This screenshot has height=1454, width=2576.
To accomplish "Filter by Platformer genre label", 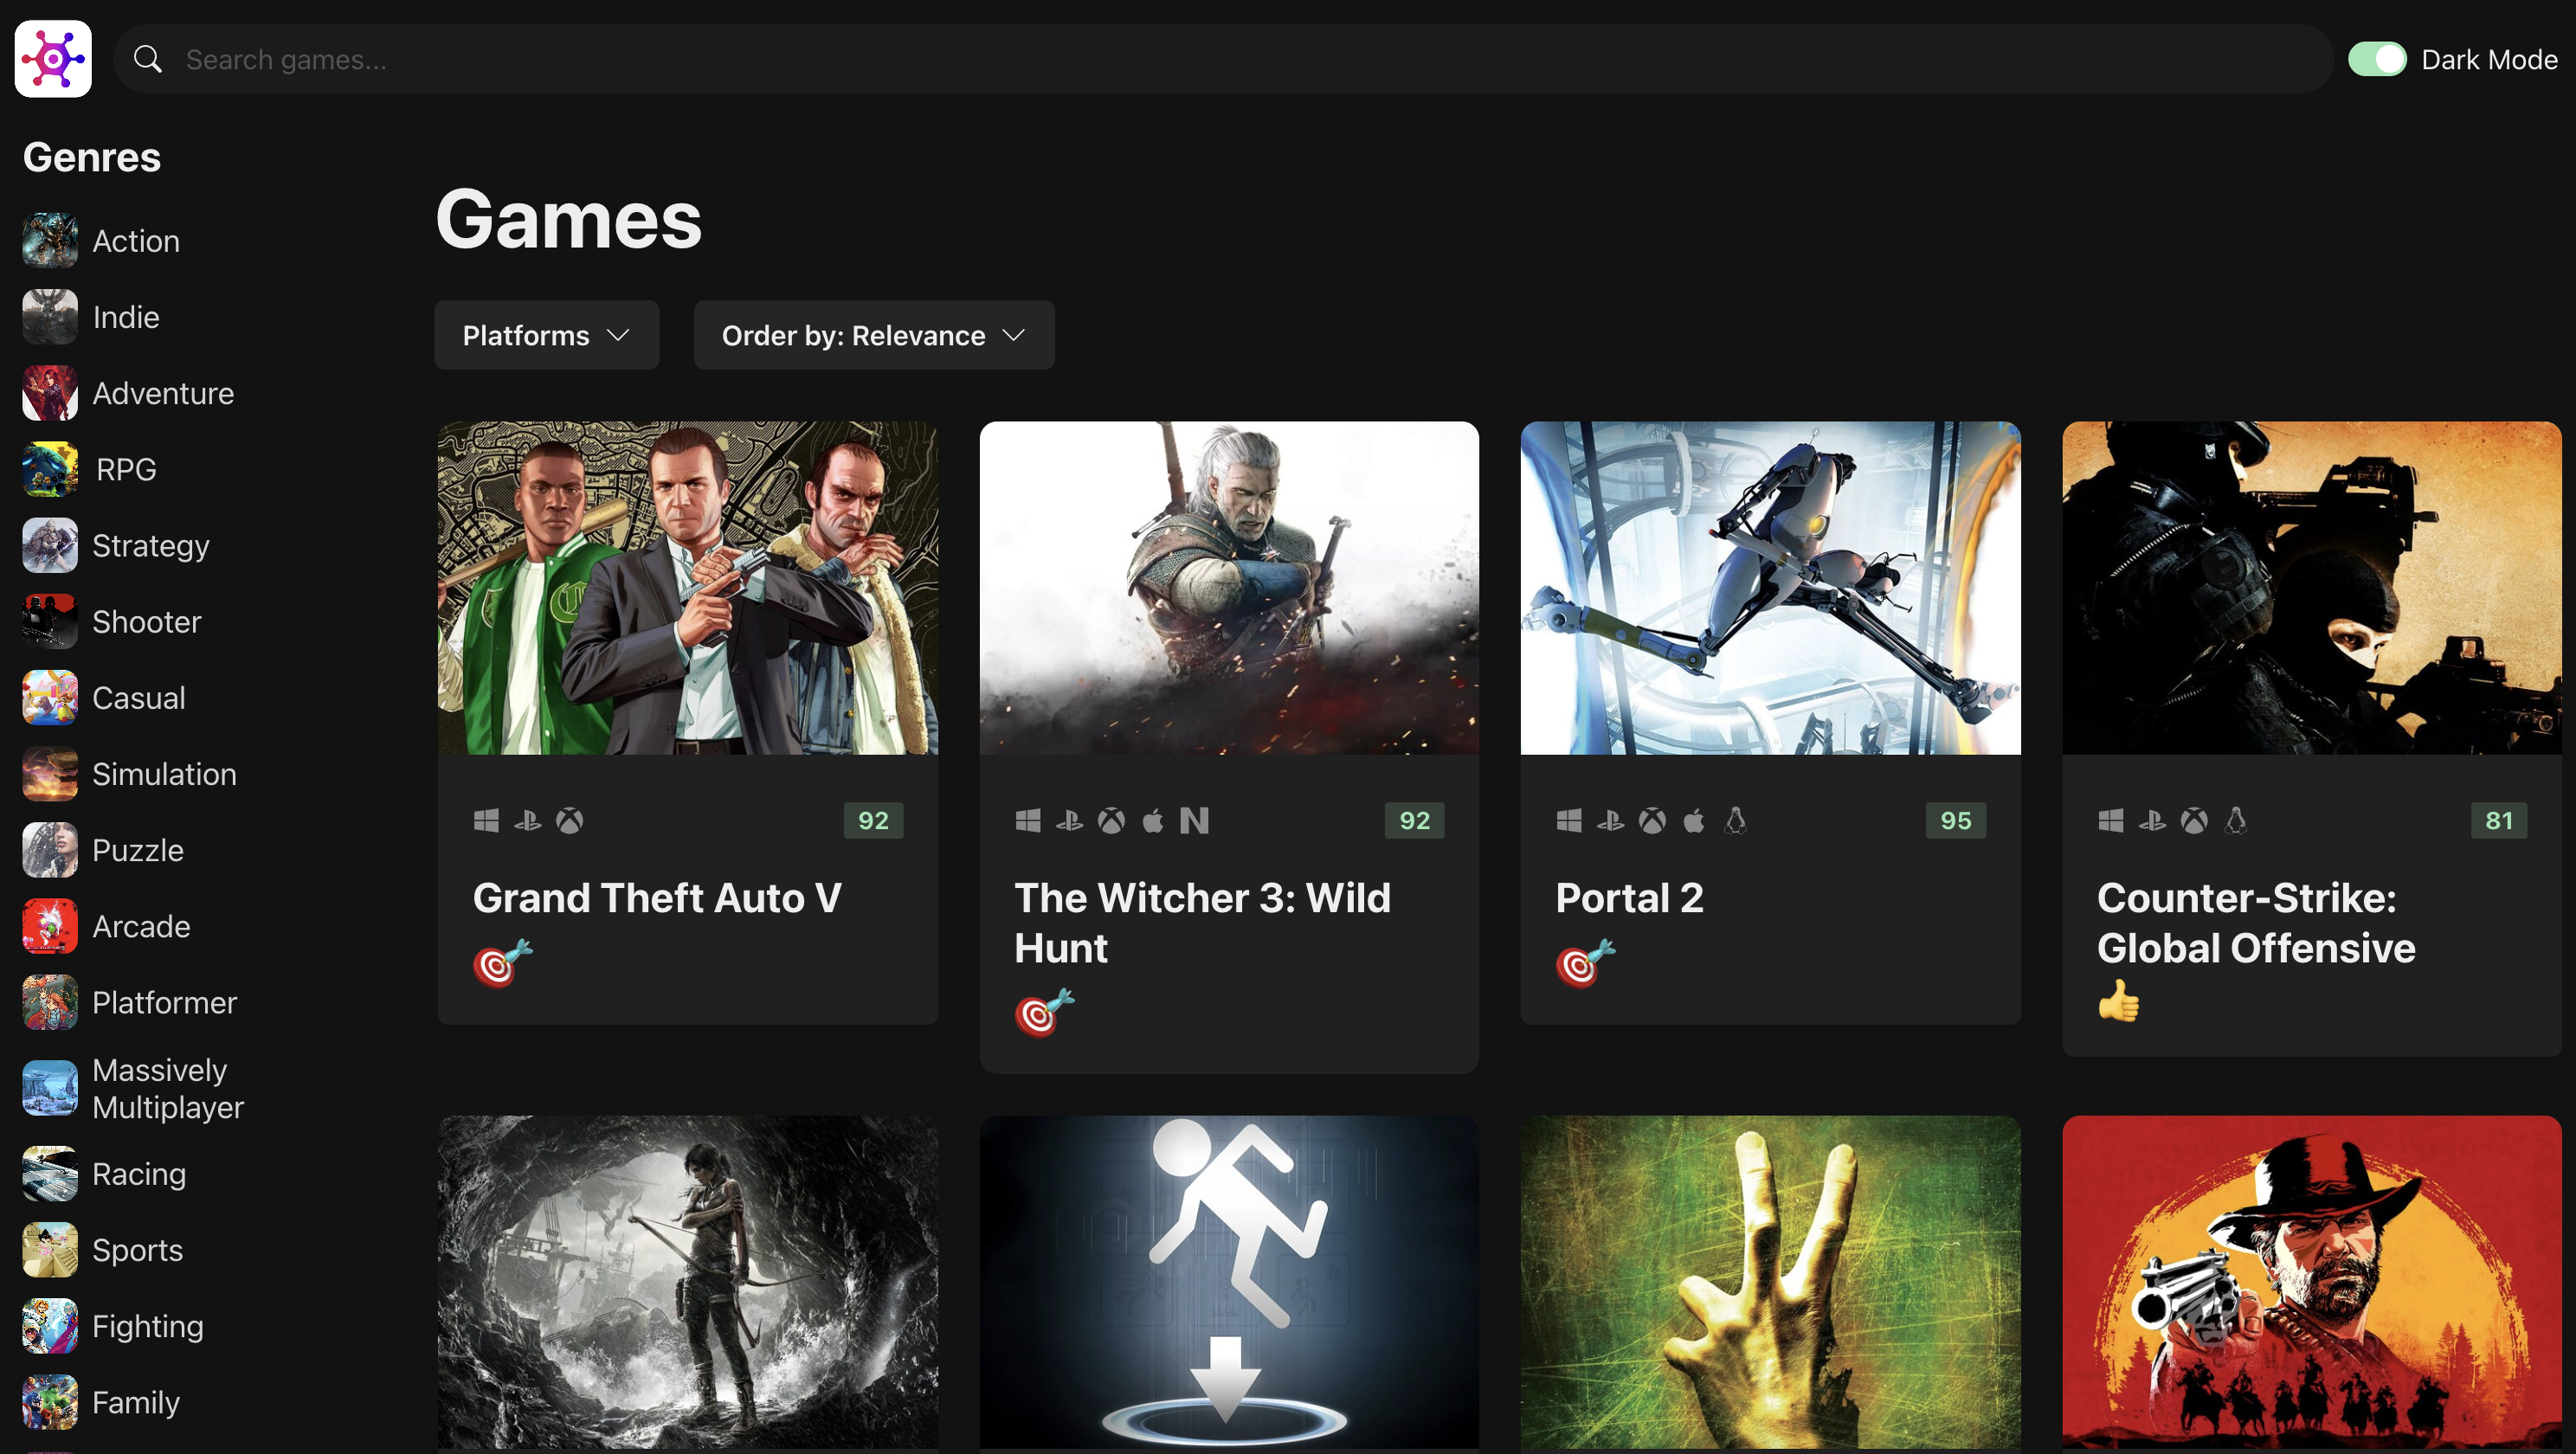I will pos(165,1002).
